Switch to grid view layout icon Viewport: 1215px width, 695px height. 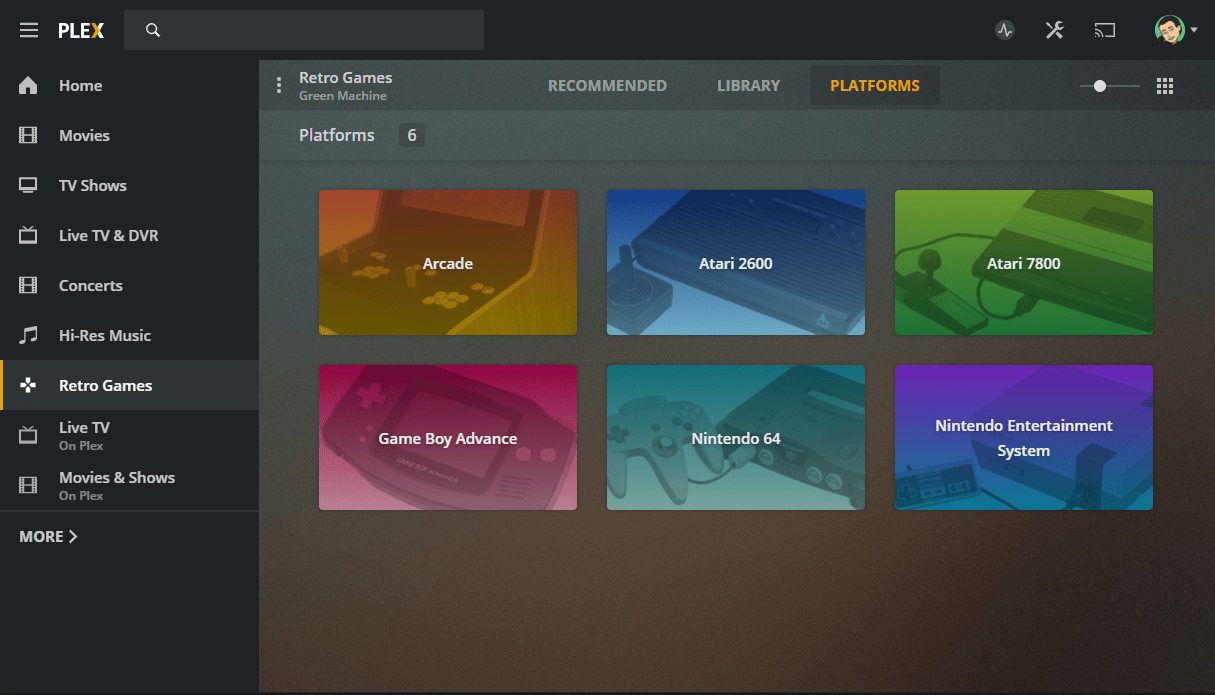click(x=1164, y=86)
